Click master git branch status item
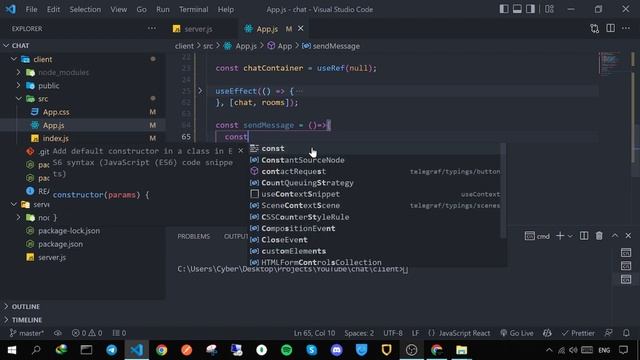This screenshot has width=640, height=360. (27, 333)
